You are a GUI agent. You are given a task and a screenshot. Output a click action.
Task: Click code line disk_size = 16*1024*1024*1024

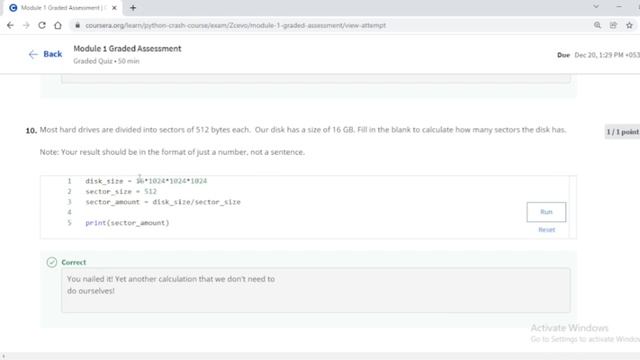[x=146, y=181]
